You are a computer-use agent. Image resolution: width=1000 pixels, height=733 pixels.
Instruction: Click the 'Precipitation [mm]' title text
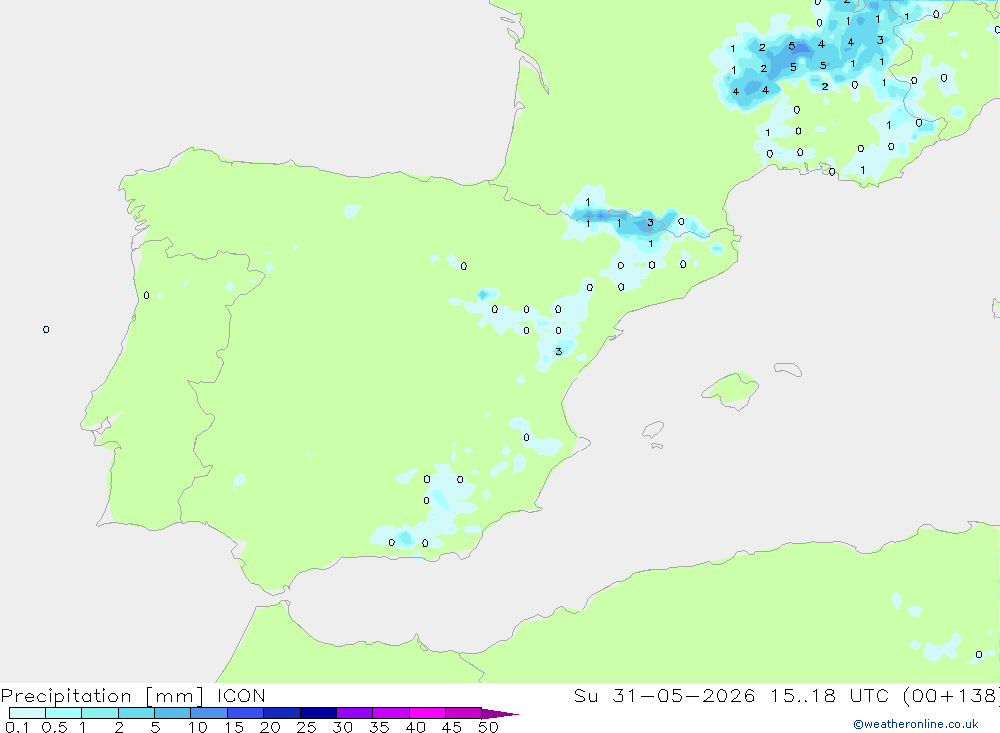click(103, 696)
